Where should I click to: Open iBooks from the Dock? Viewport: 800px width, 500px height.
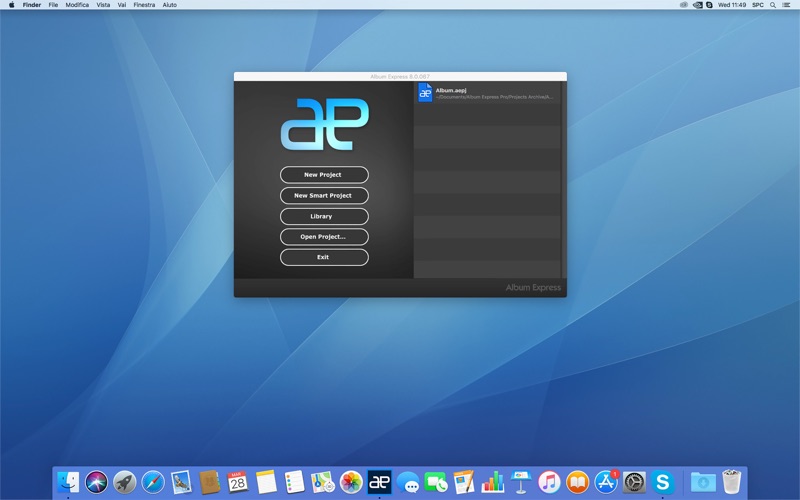(578, 482)
